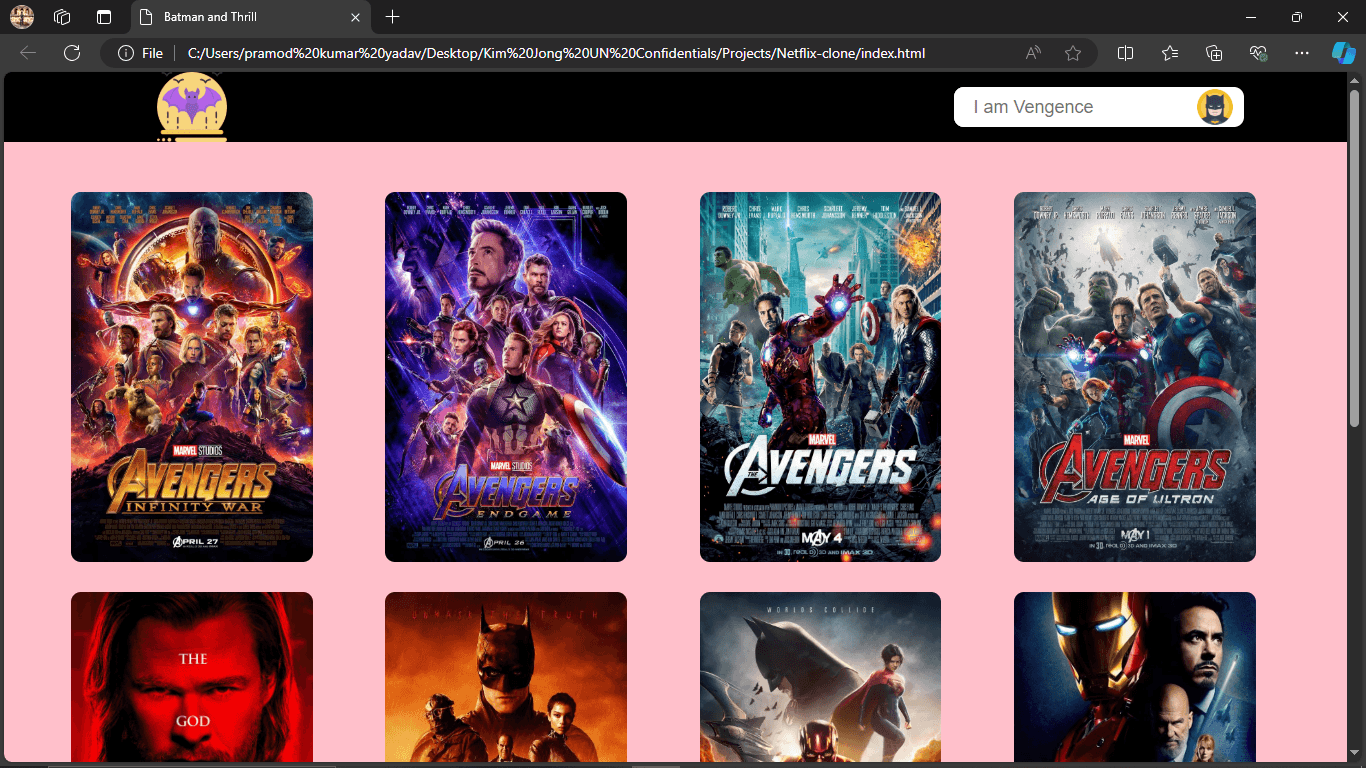Open the tab actions menu icon

tap(104, 17)
